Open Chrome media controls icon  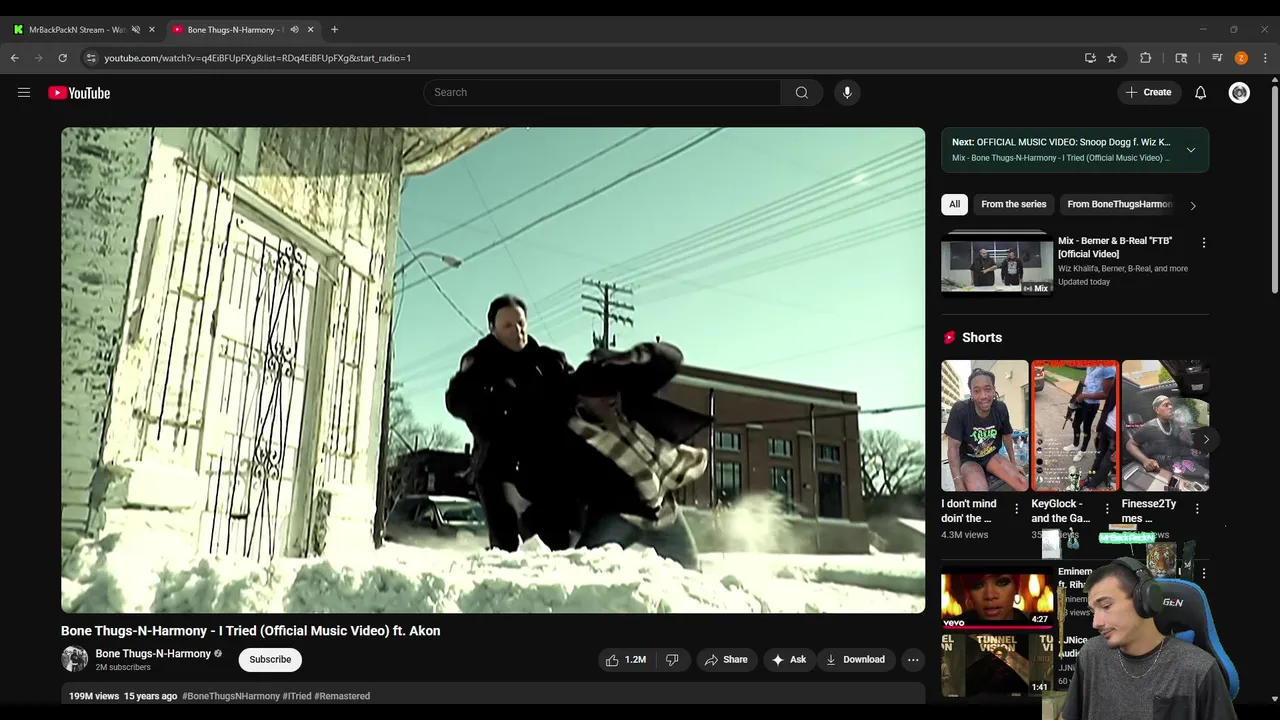[x=1217, y=58]
